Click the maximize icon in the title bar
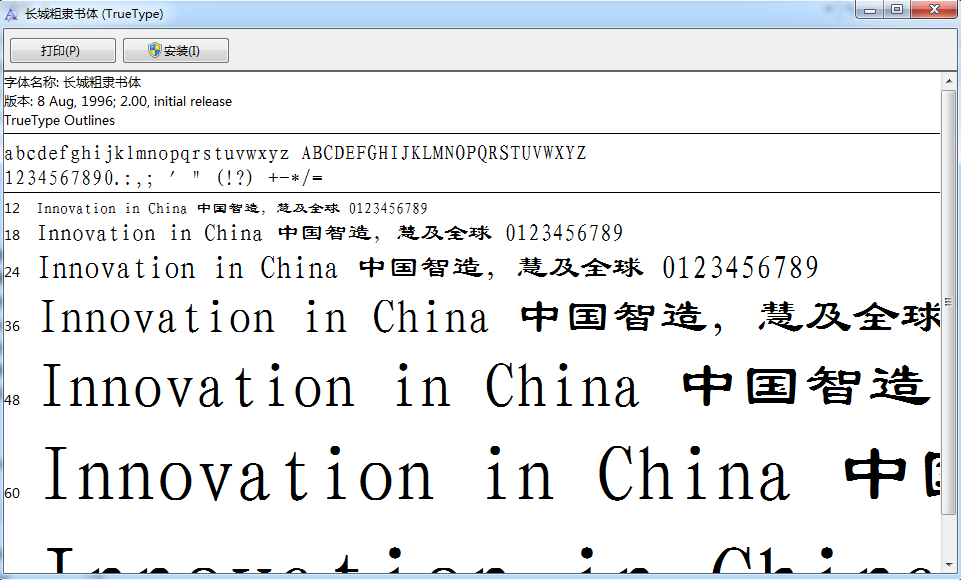This screenshot has width=961, height=580. point(896,10)
